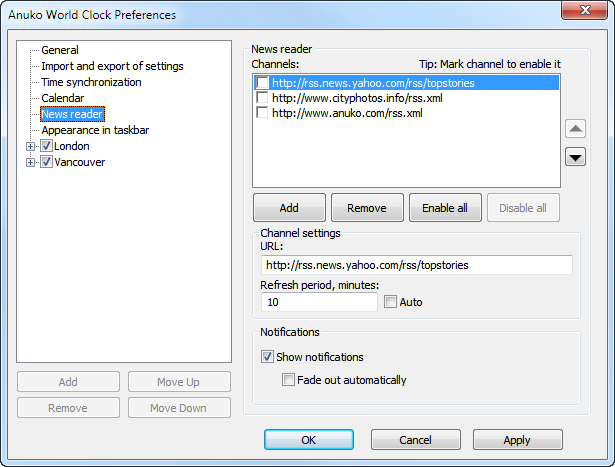
Task: Open the General settings page
Action: 60,50
